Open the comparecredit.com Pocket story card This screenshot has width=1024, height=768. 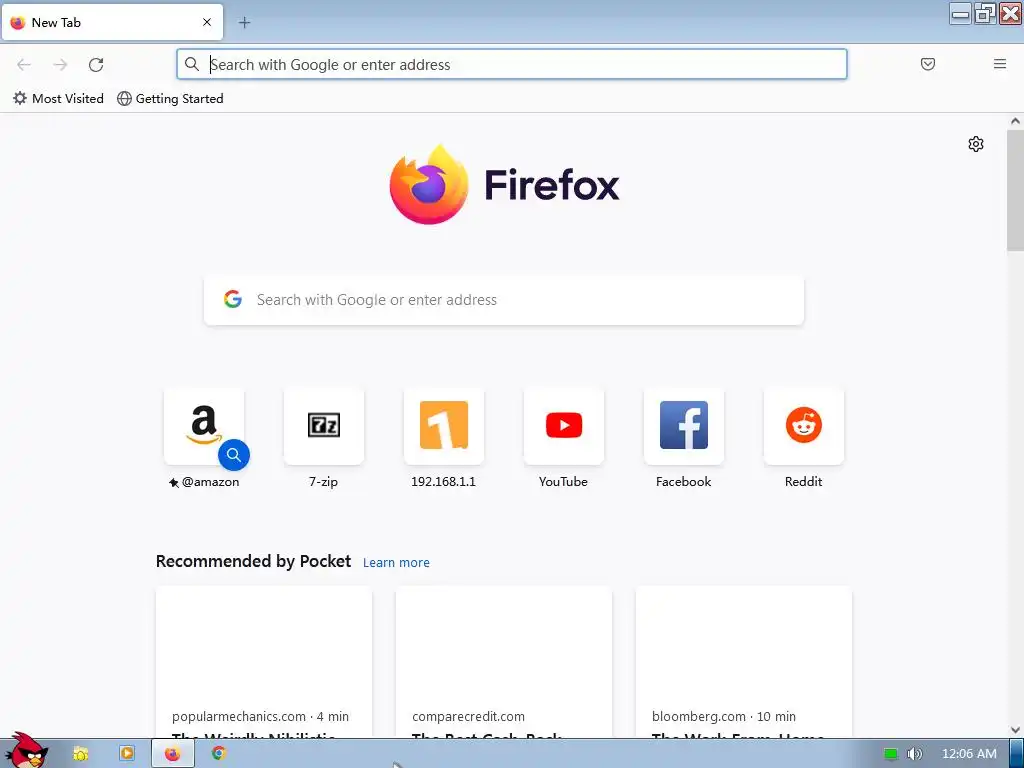tap(504, 662)
